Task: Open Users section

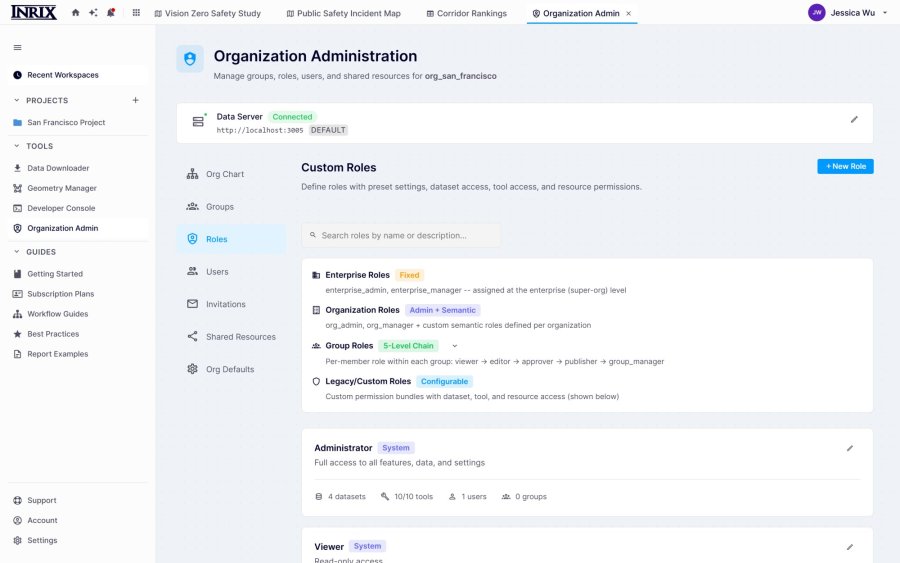Action: point(231,271)
